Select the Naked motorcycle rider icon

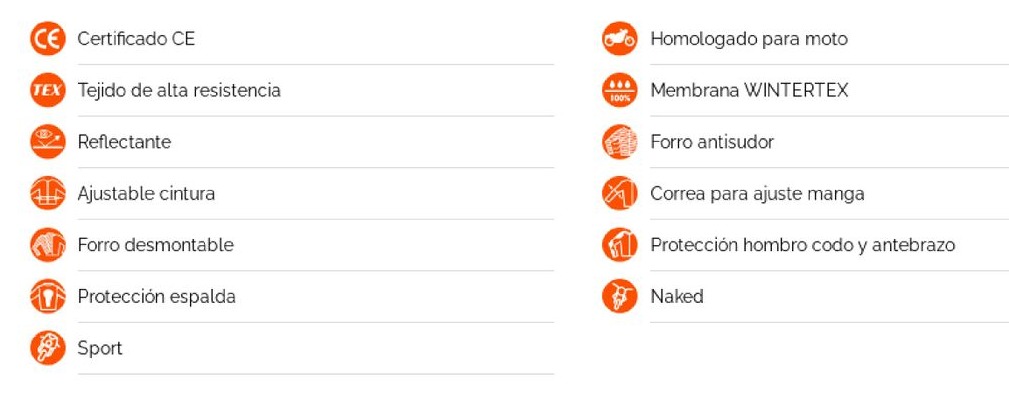620,296
